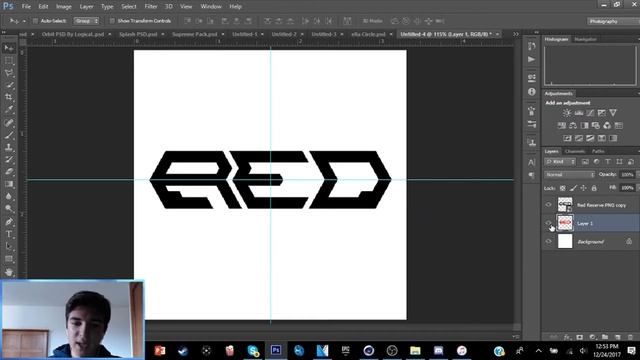The image size is (640, 360).
Task: Open File Explorer from the taskbar
Action: point(415,351)
